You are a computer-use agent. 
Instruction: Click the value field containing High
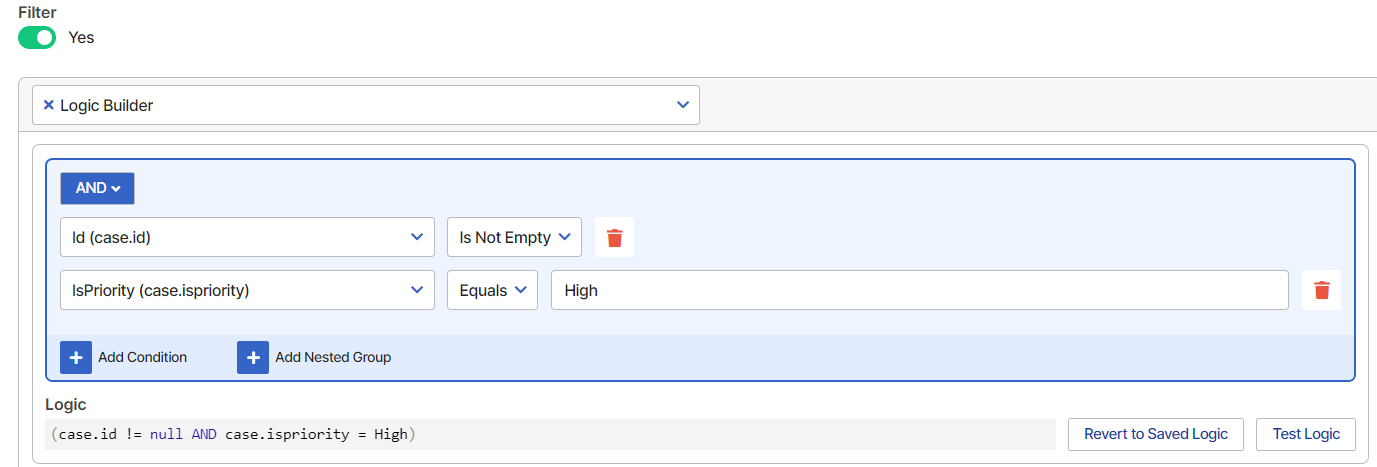(x=919, y=290)
